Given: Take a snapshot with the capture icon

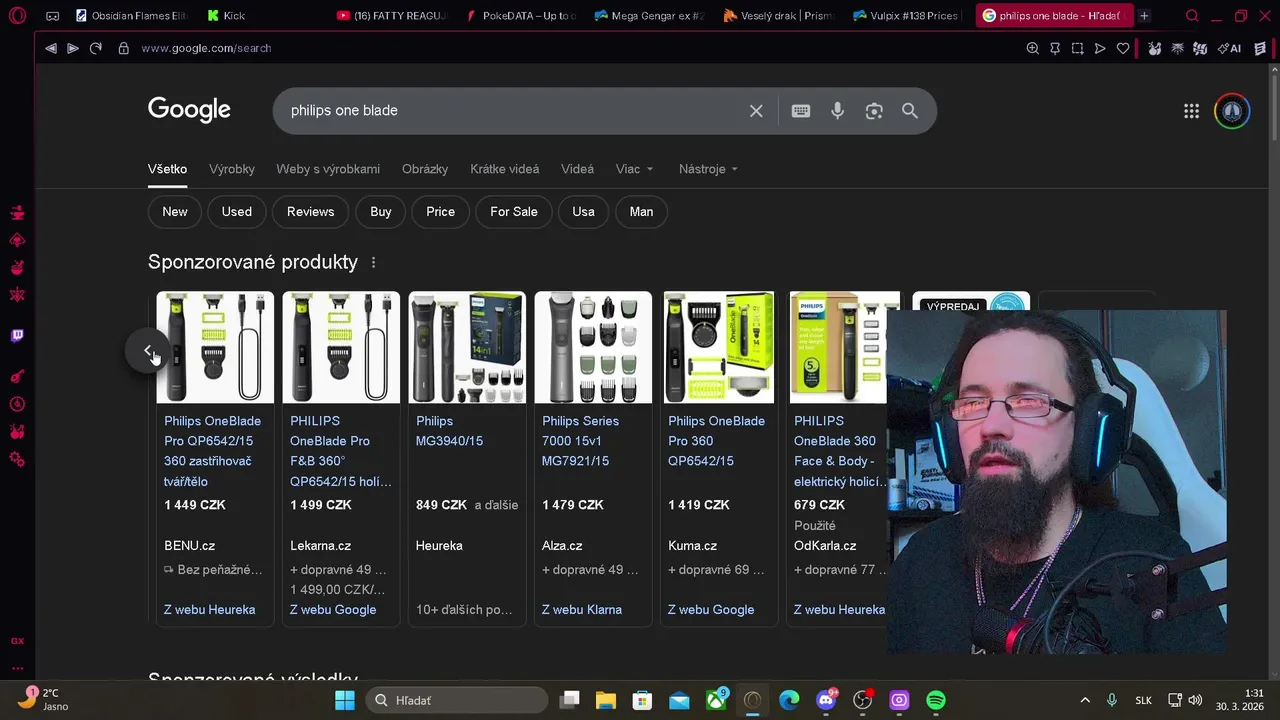Looking at the screenshot, I should pyautogui.click(x=1077, y=48).
